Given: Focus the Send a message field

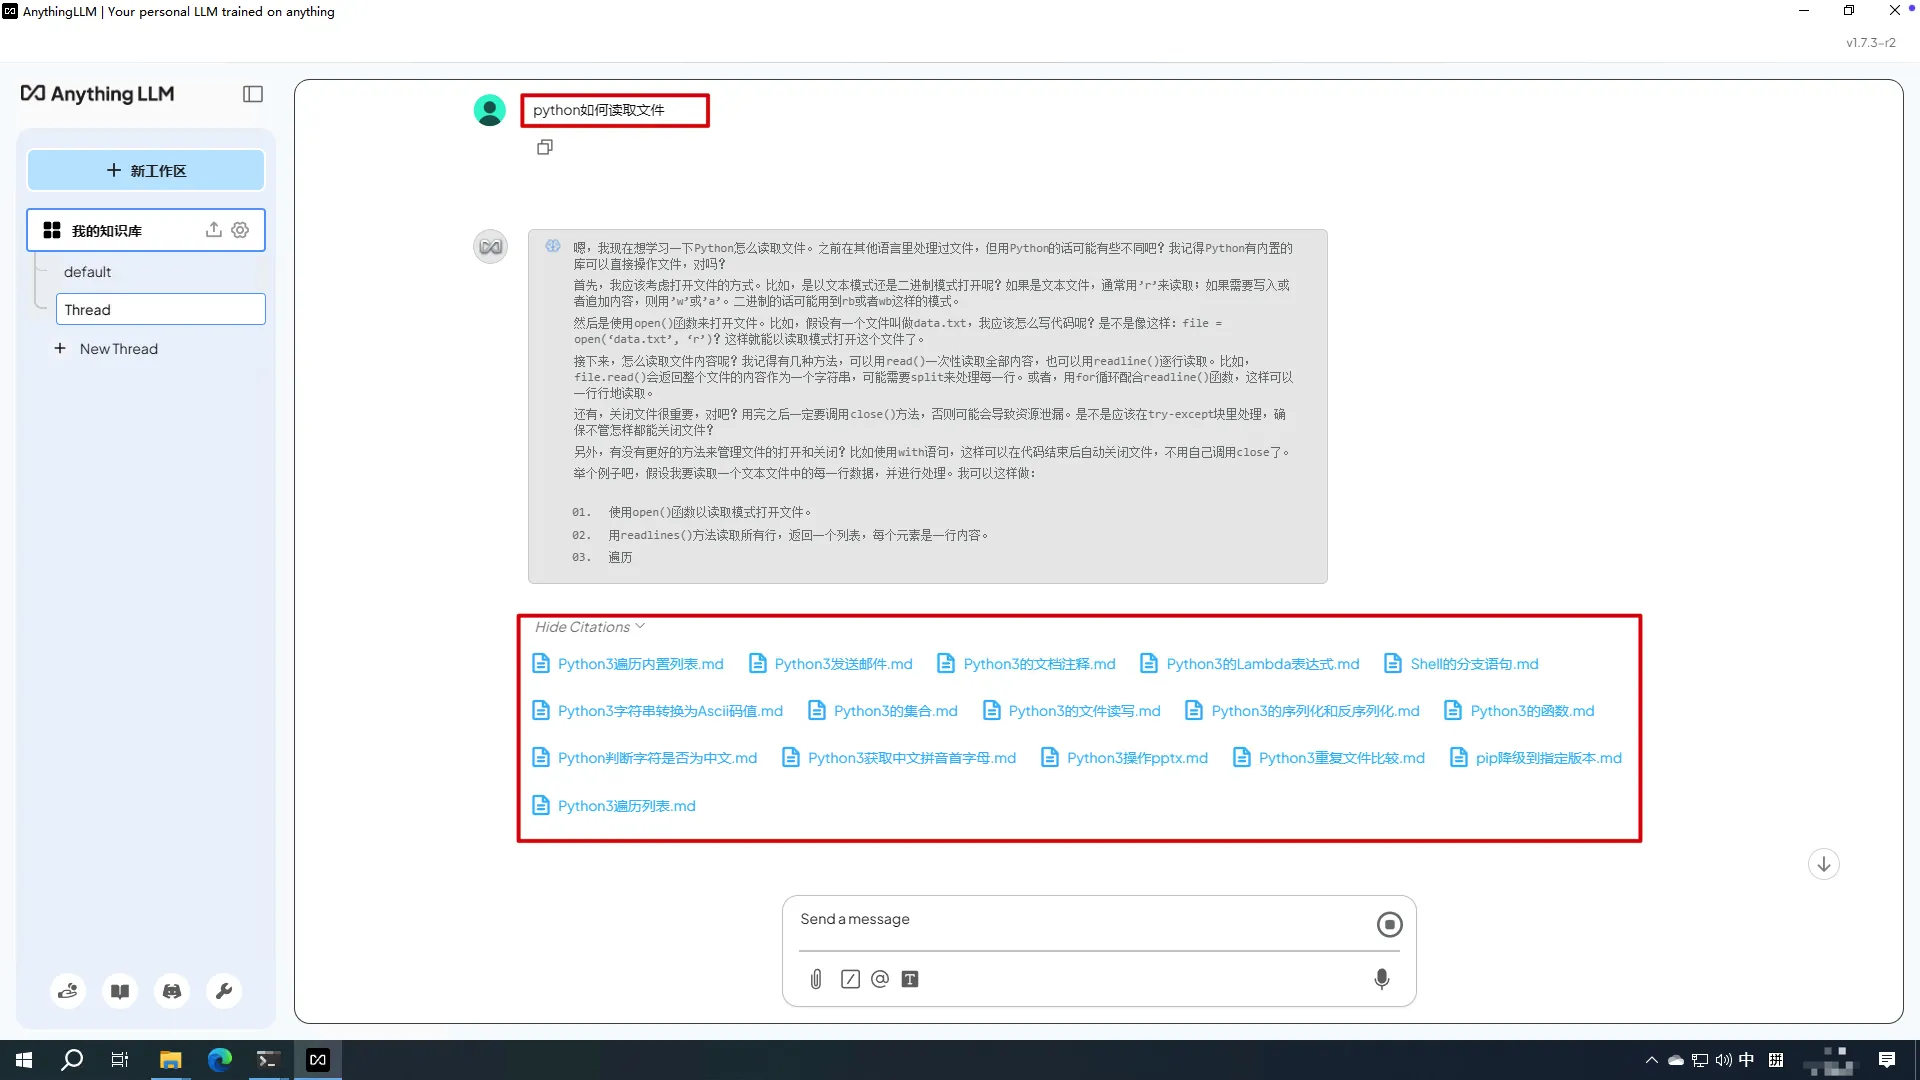Looking at the screenshot, I should 1080,919.
